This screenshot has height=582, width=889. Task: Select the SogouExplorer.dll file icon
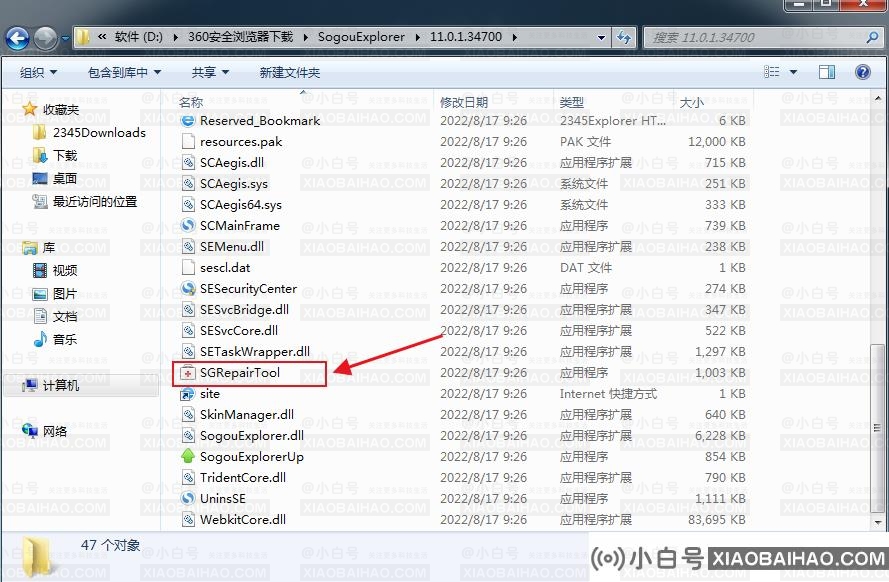pyautogui.click(x=188, y=436)
